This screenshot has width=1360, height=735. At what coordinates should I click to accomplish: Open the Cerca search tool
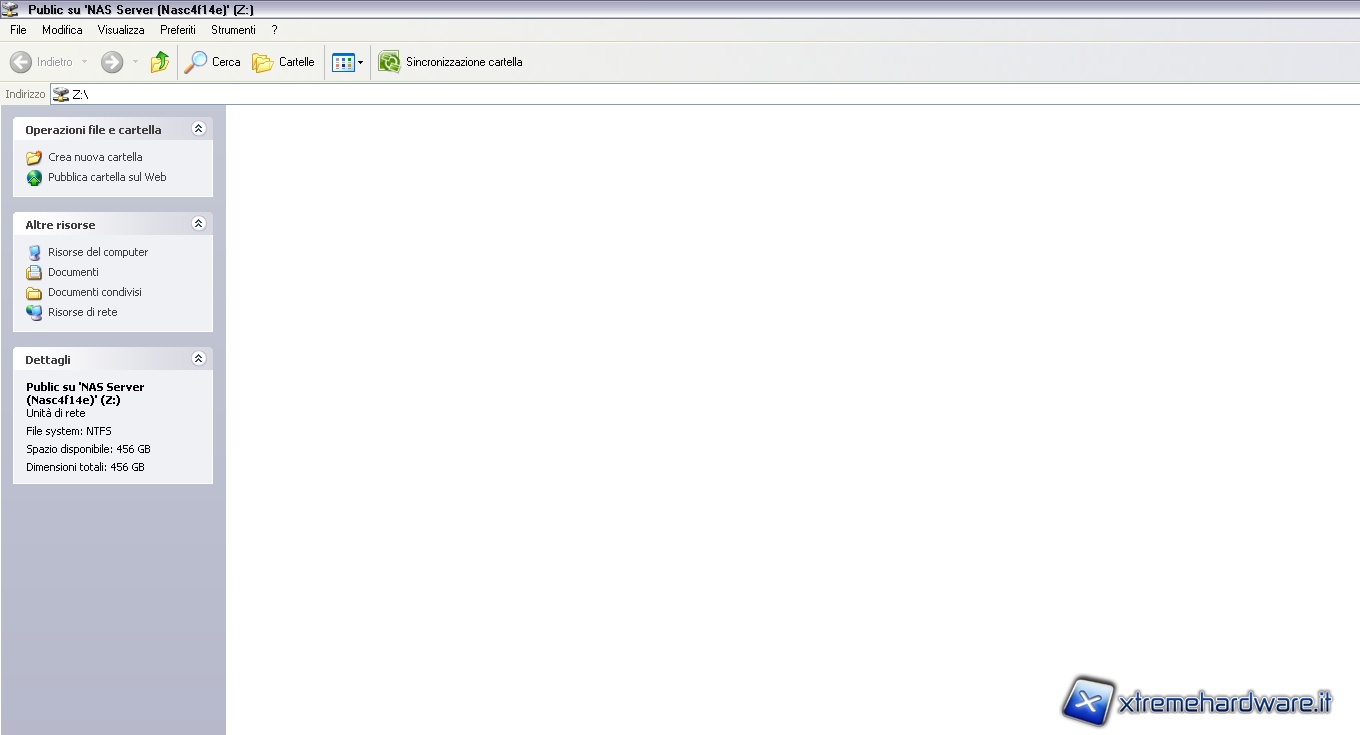[213, 62]
